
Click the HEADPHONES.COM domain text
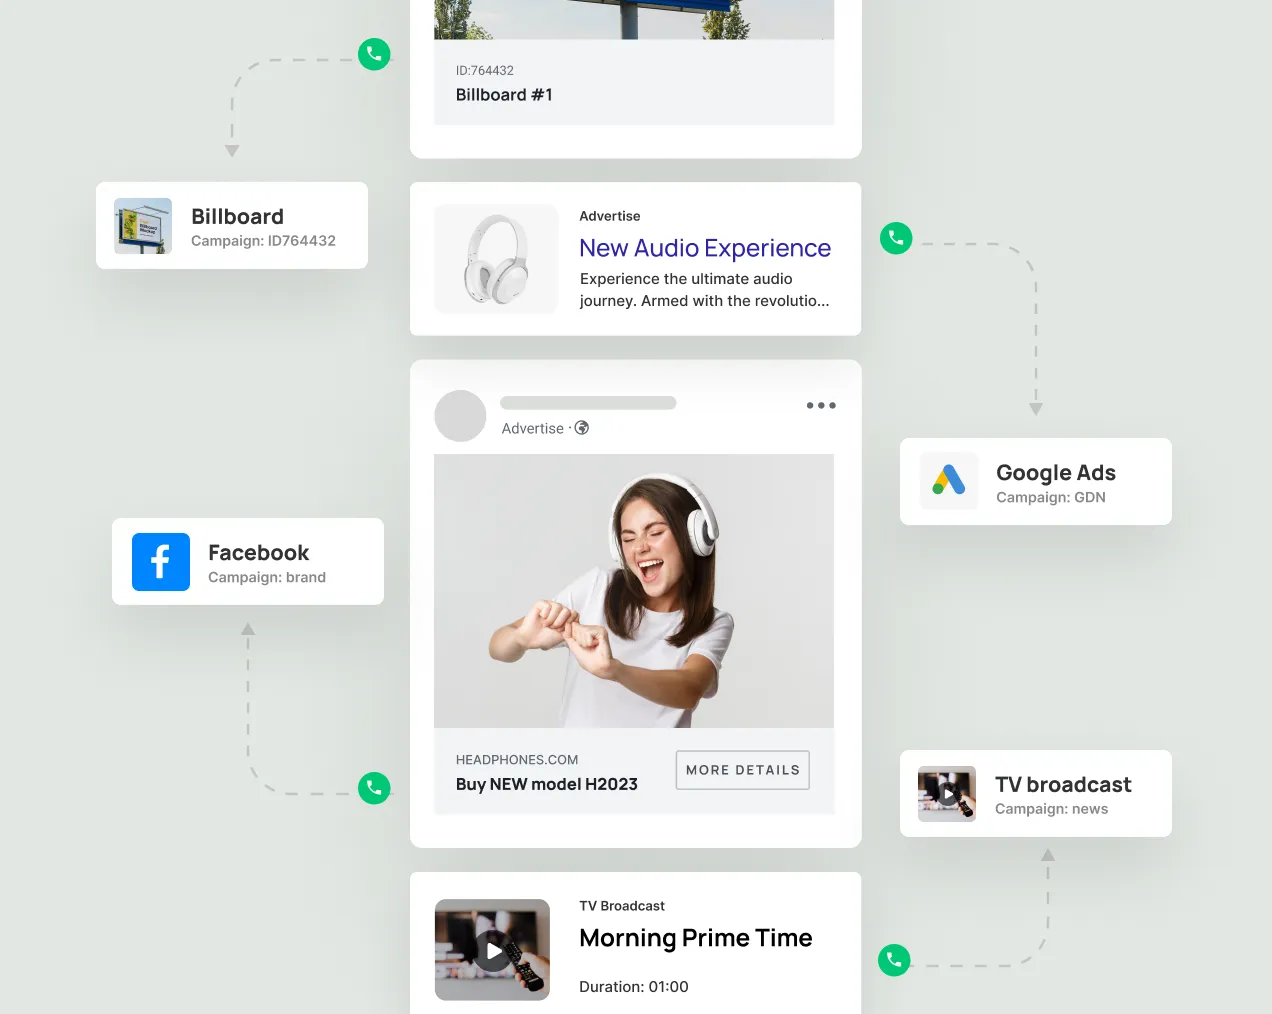(x=517, y=759)
